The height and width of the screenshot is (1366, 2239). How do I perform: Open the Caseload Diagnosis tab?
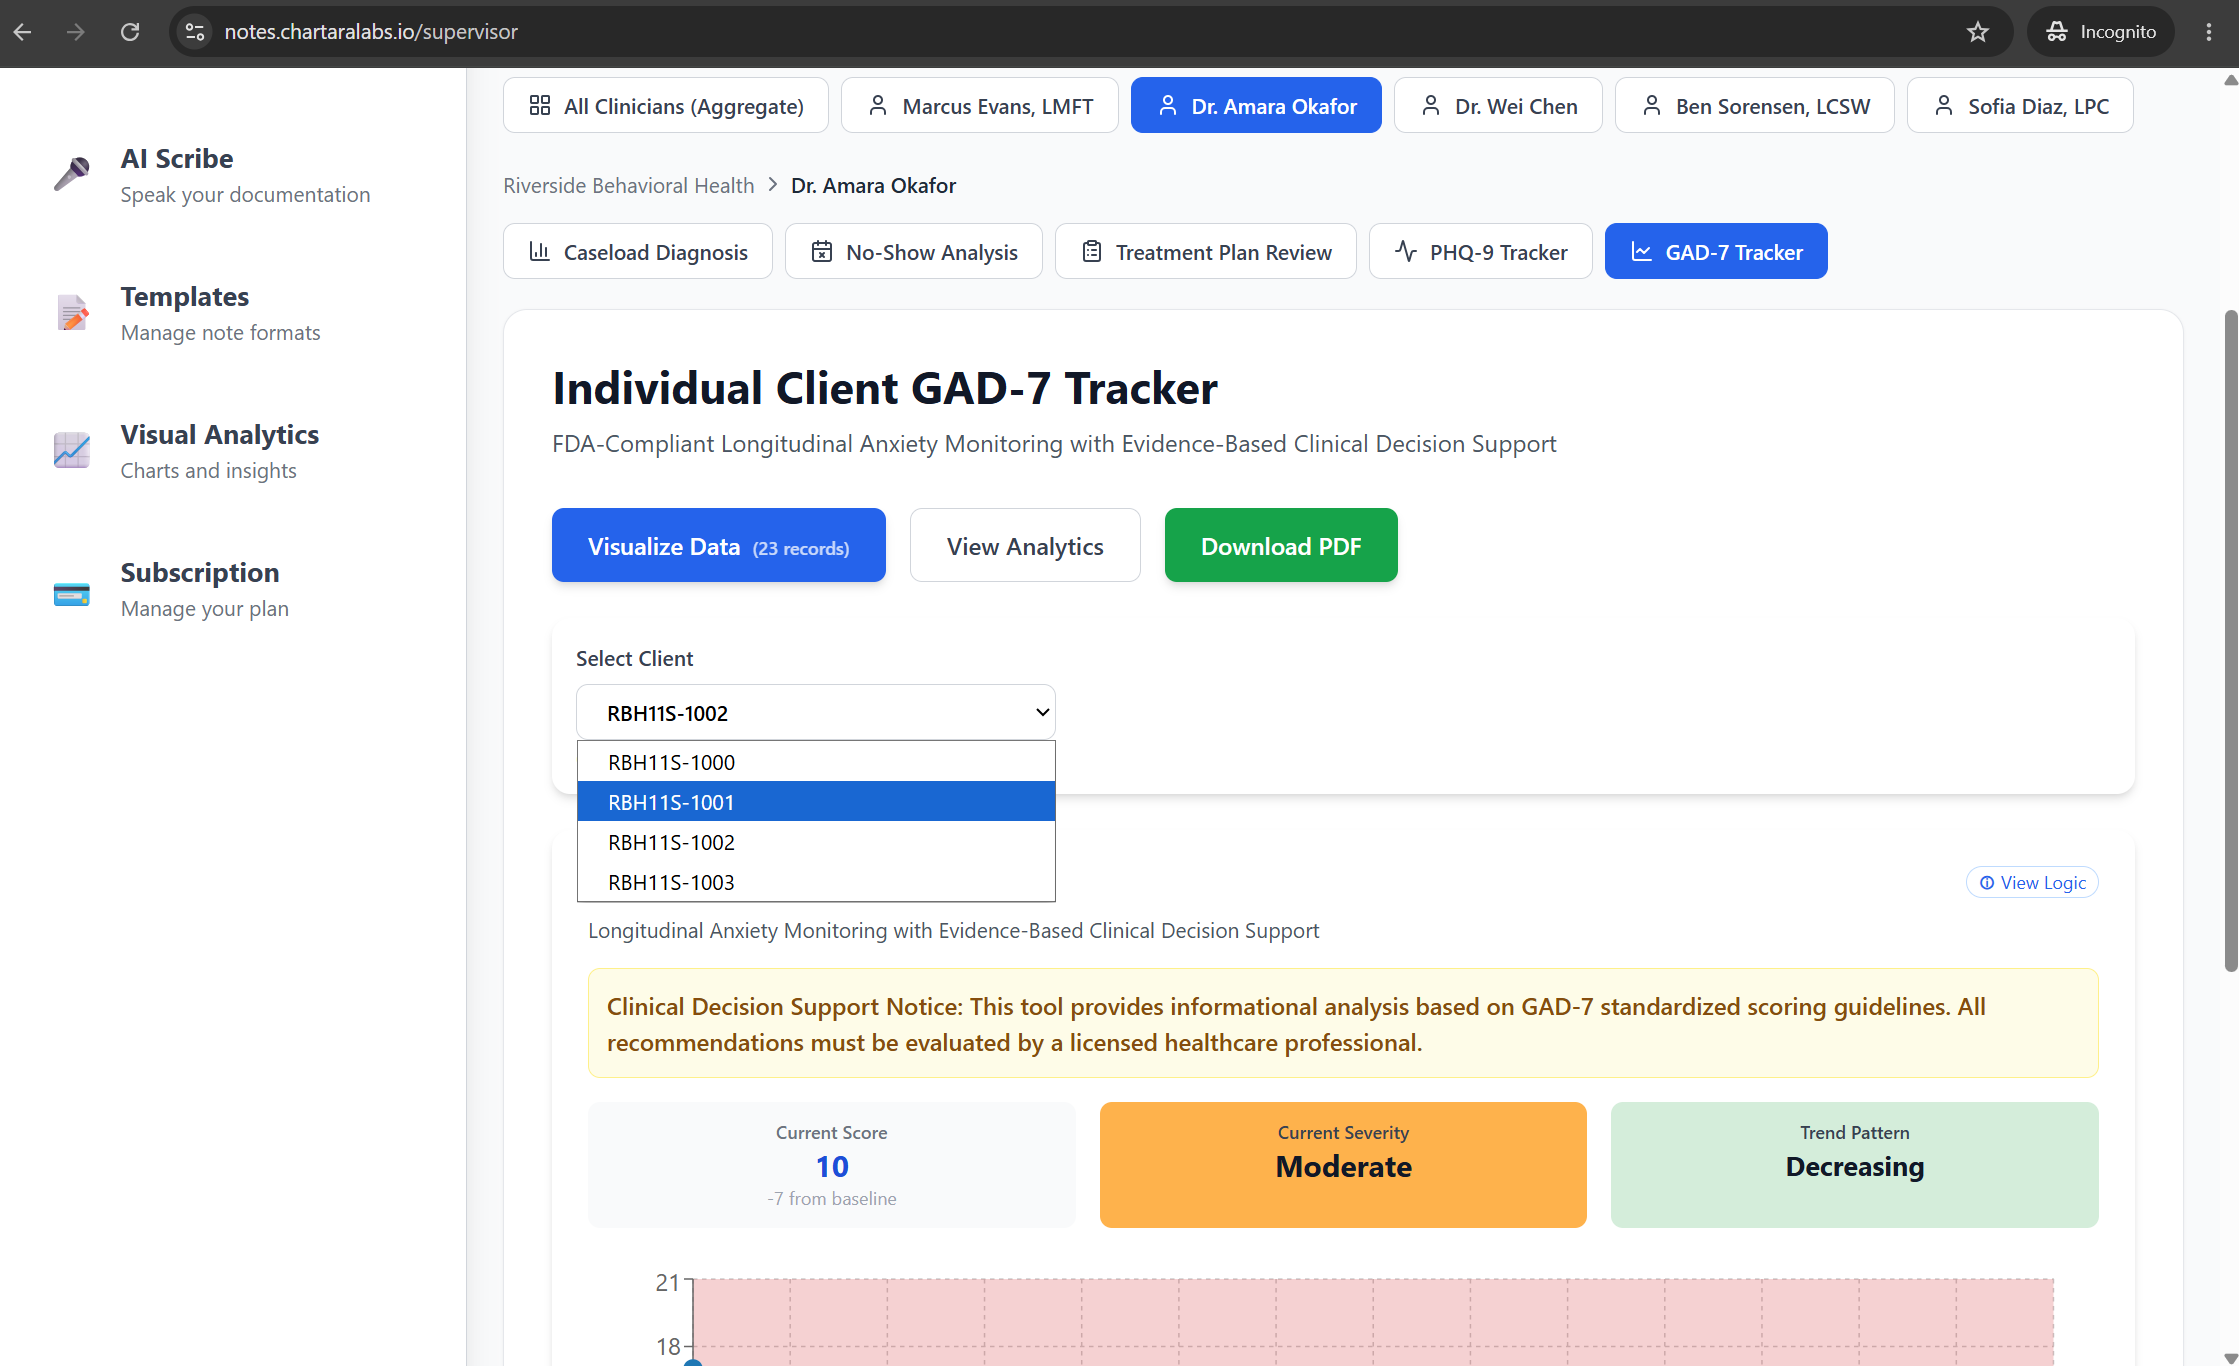pyautogui.click(x=638, y=251)
